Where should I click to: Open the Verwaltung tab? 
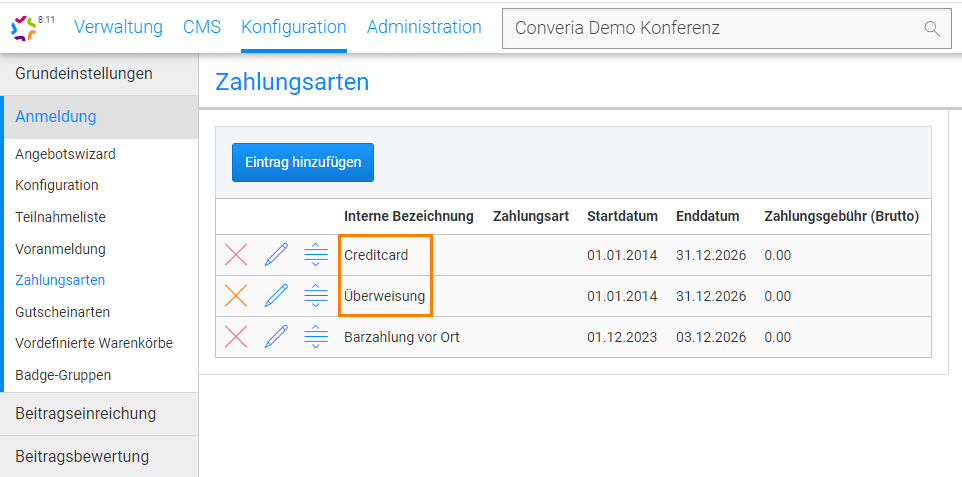pyautogui.click(x=118, y=27)
